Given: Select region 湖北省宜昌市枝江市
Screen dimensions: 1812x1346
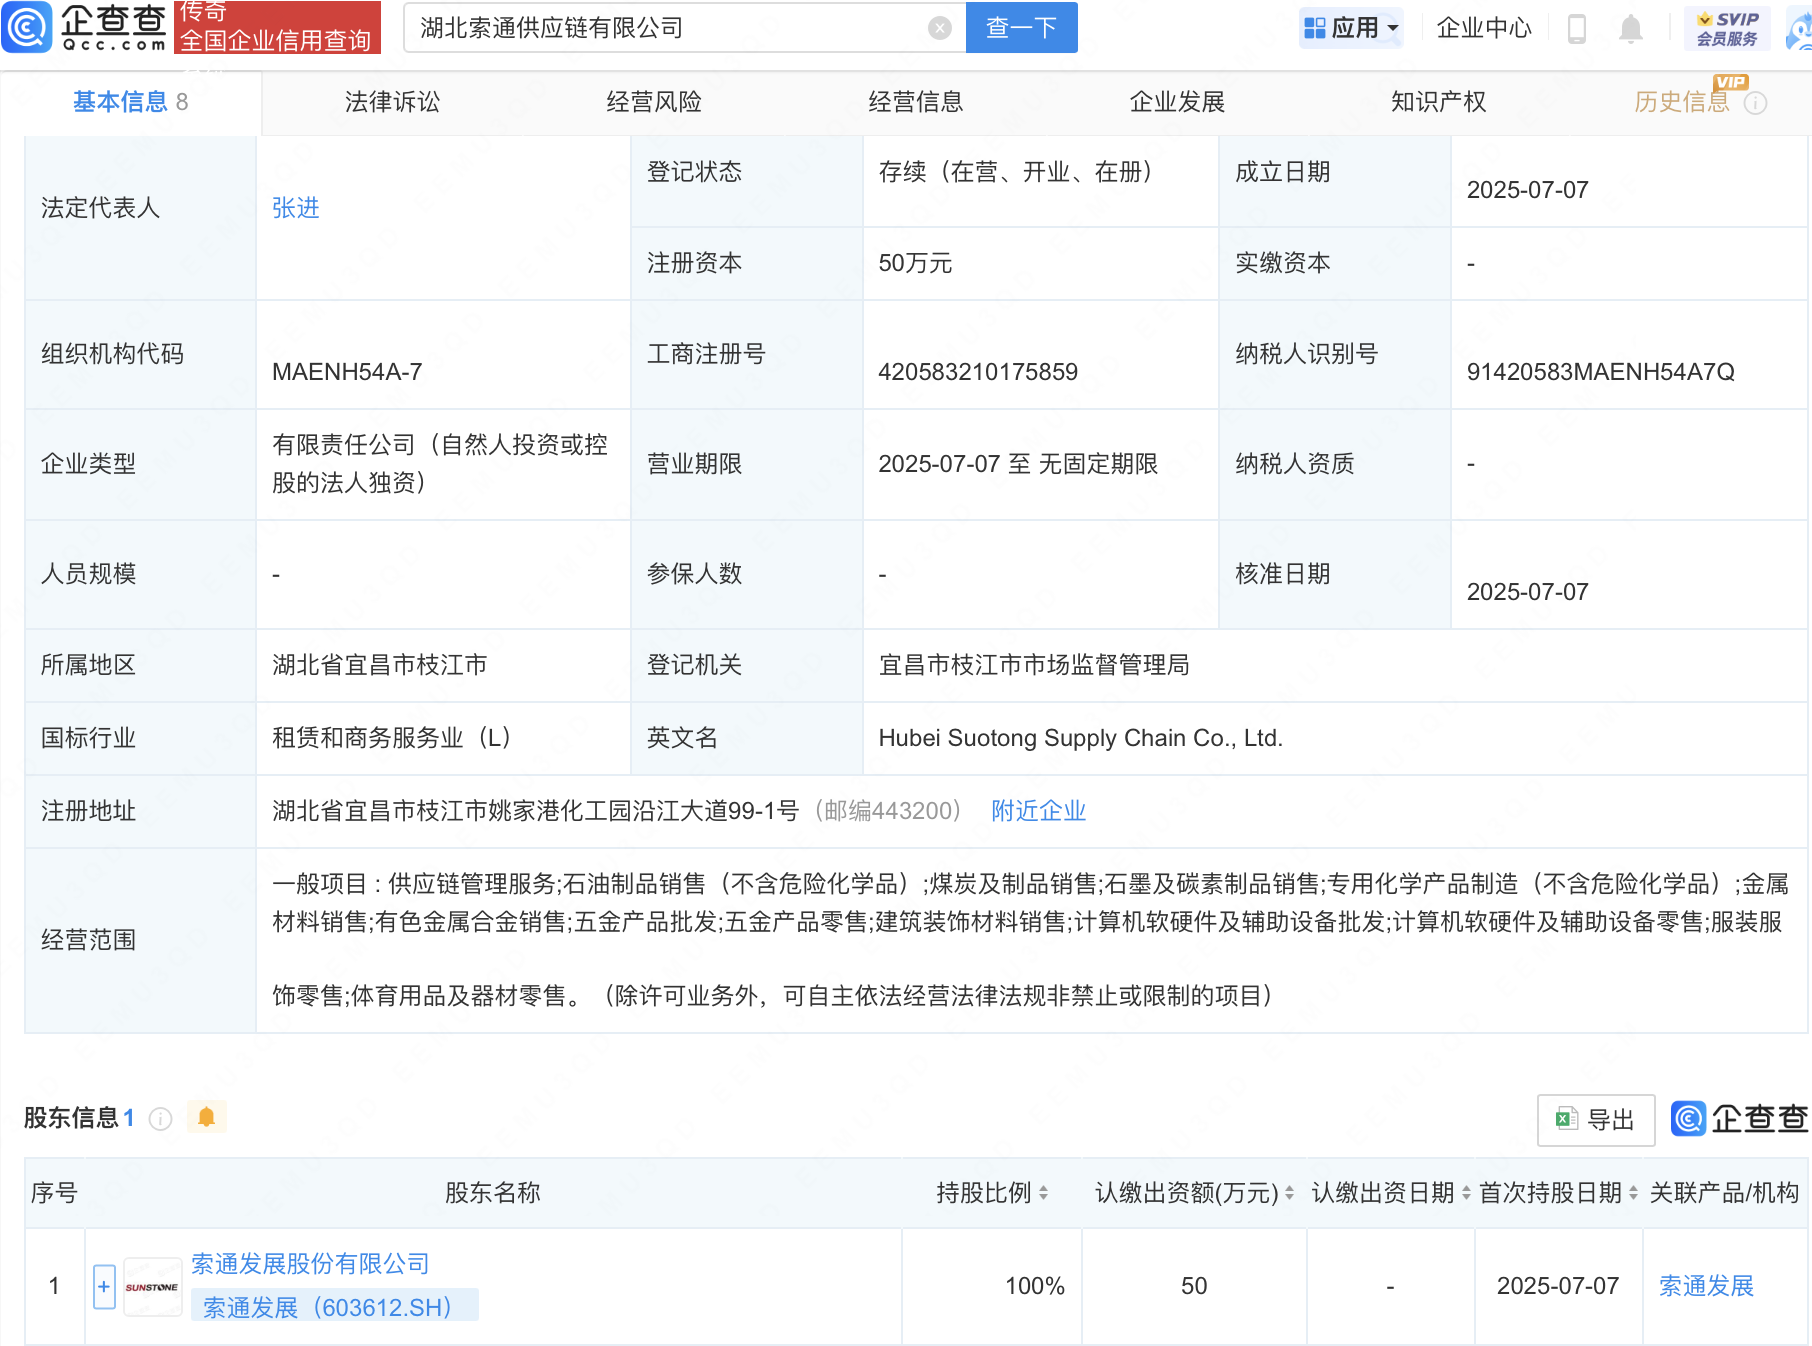Looking at the screenshot, I should (x=379, y=665).
